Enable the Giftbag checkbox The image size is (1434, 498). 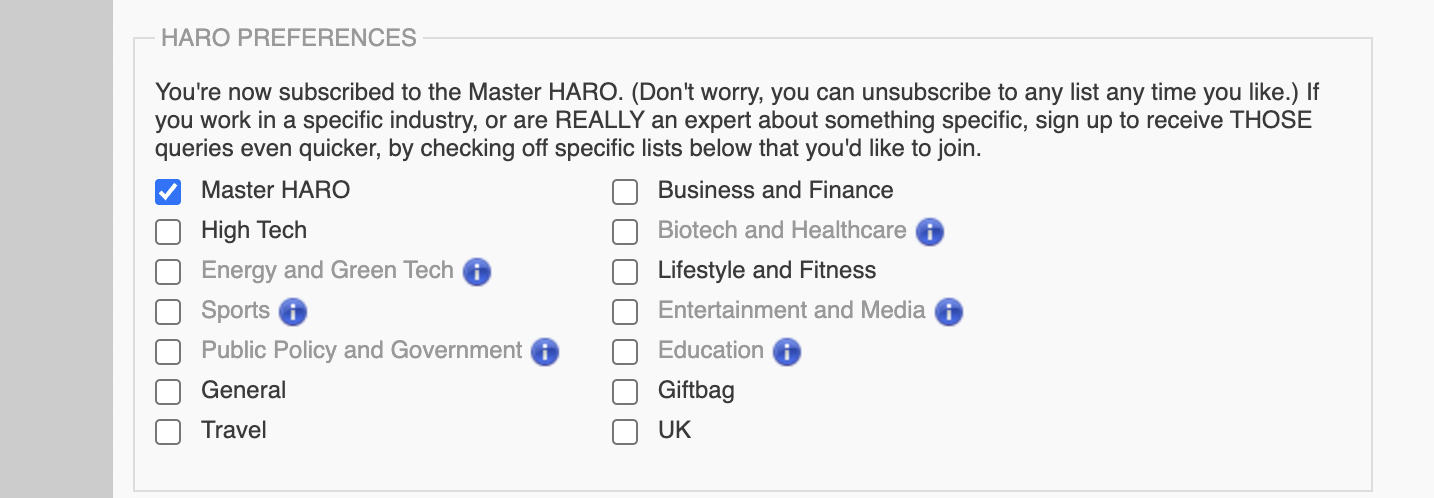[x=625, y=392]
